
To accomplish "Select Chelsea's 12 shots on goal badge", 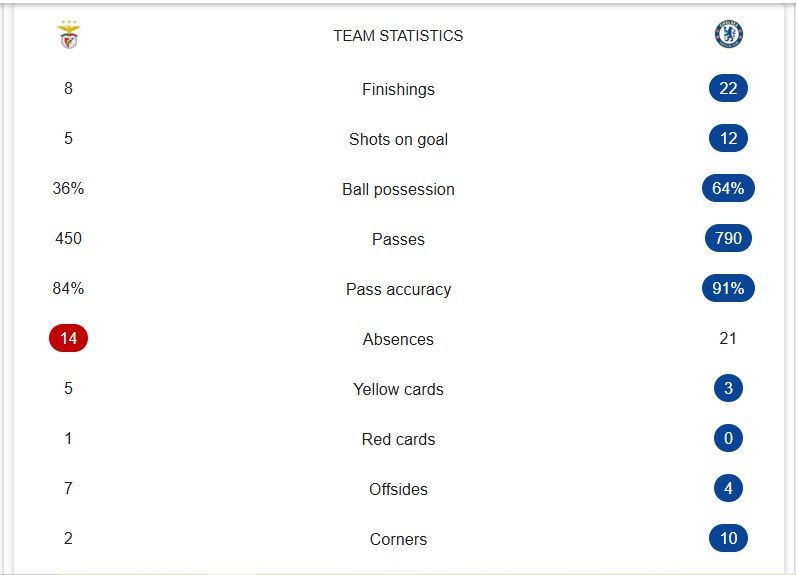I will pos(728,138).
